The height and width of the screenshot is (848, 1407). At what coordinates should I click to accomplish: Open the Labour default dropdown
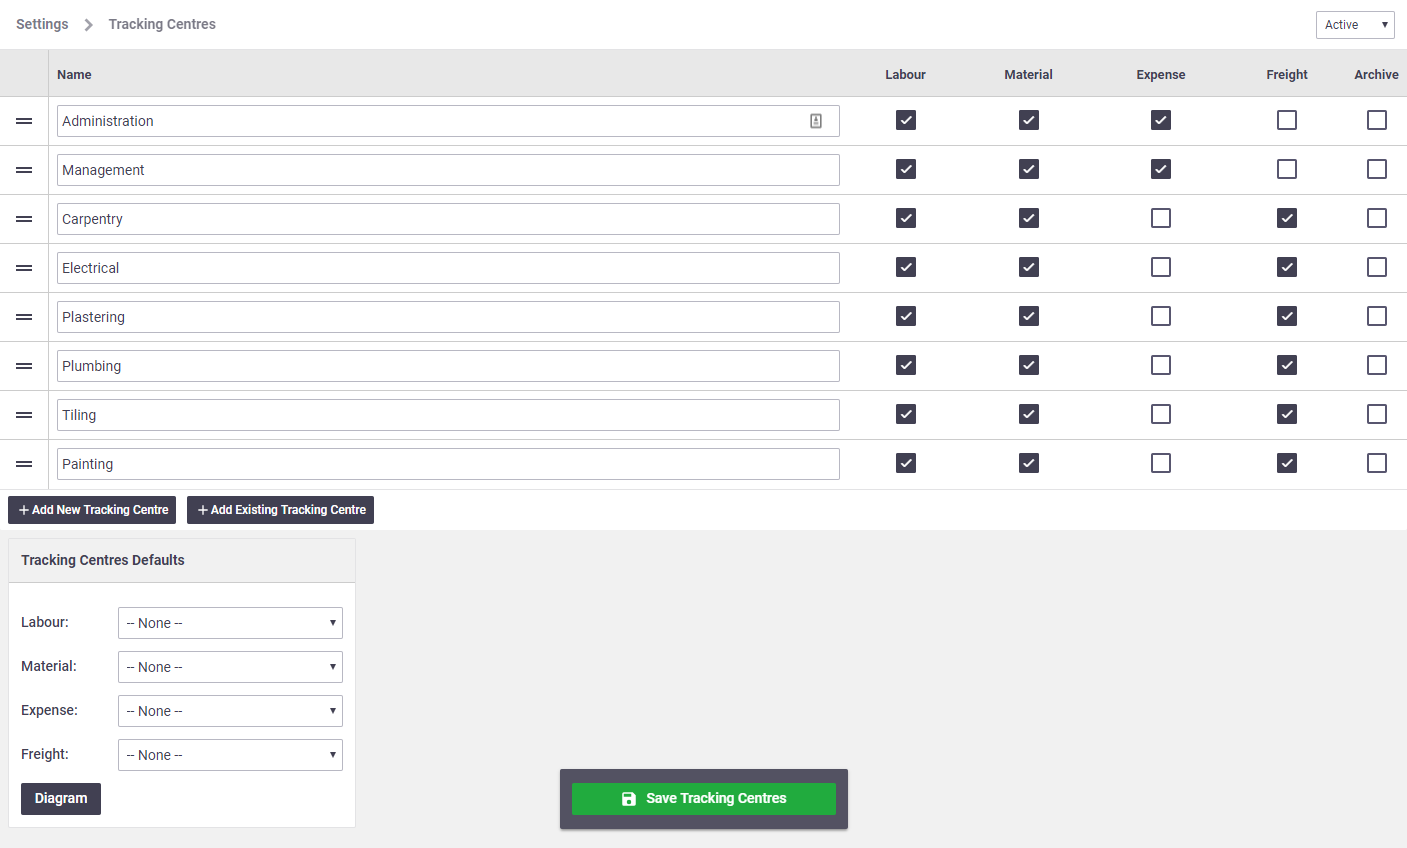[x=230, y=623]
